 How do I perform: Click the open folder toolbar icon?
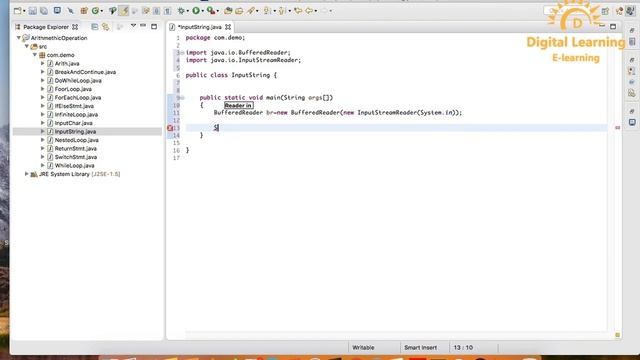click(228, 11)
